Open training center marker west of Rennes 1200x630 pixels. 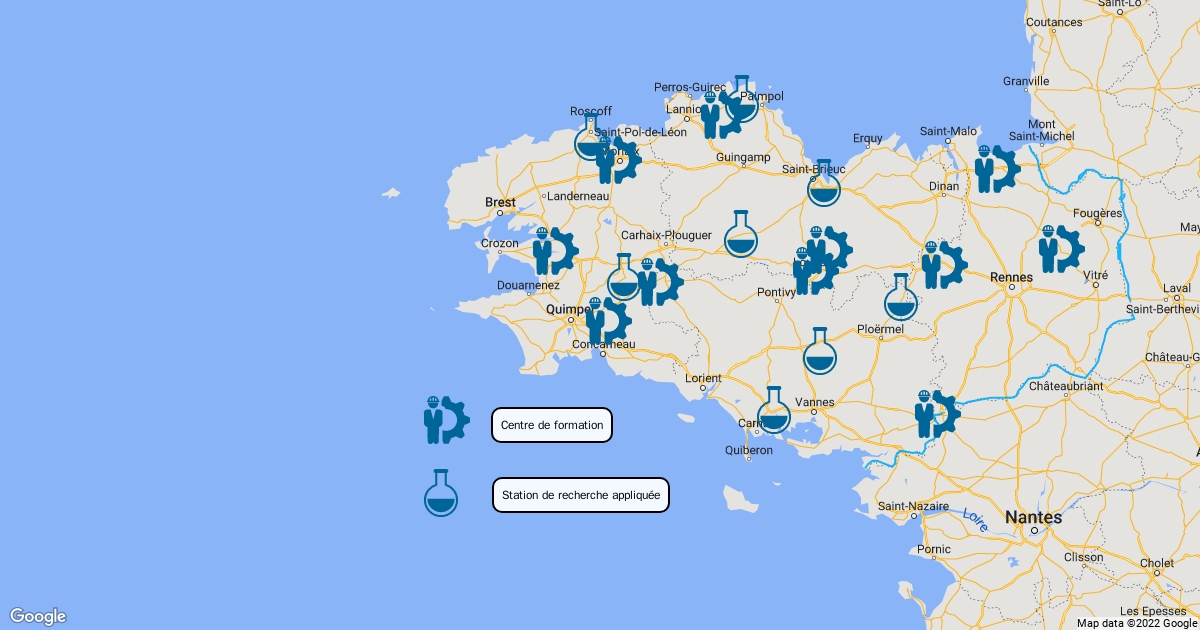pos(943,265)
